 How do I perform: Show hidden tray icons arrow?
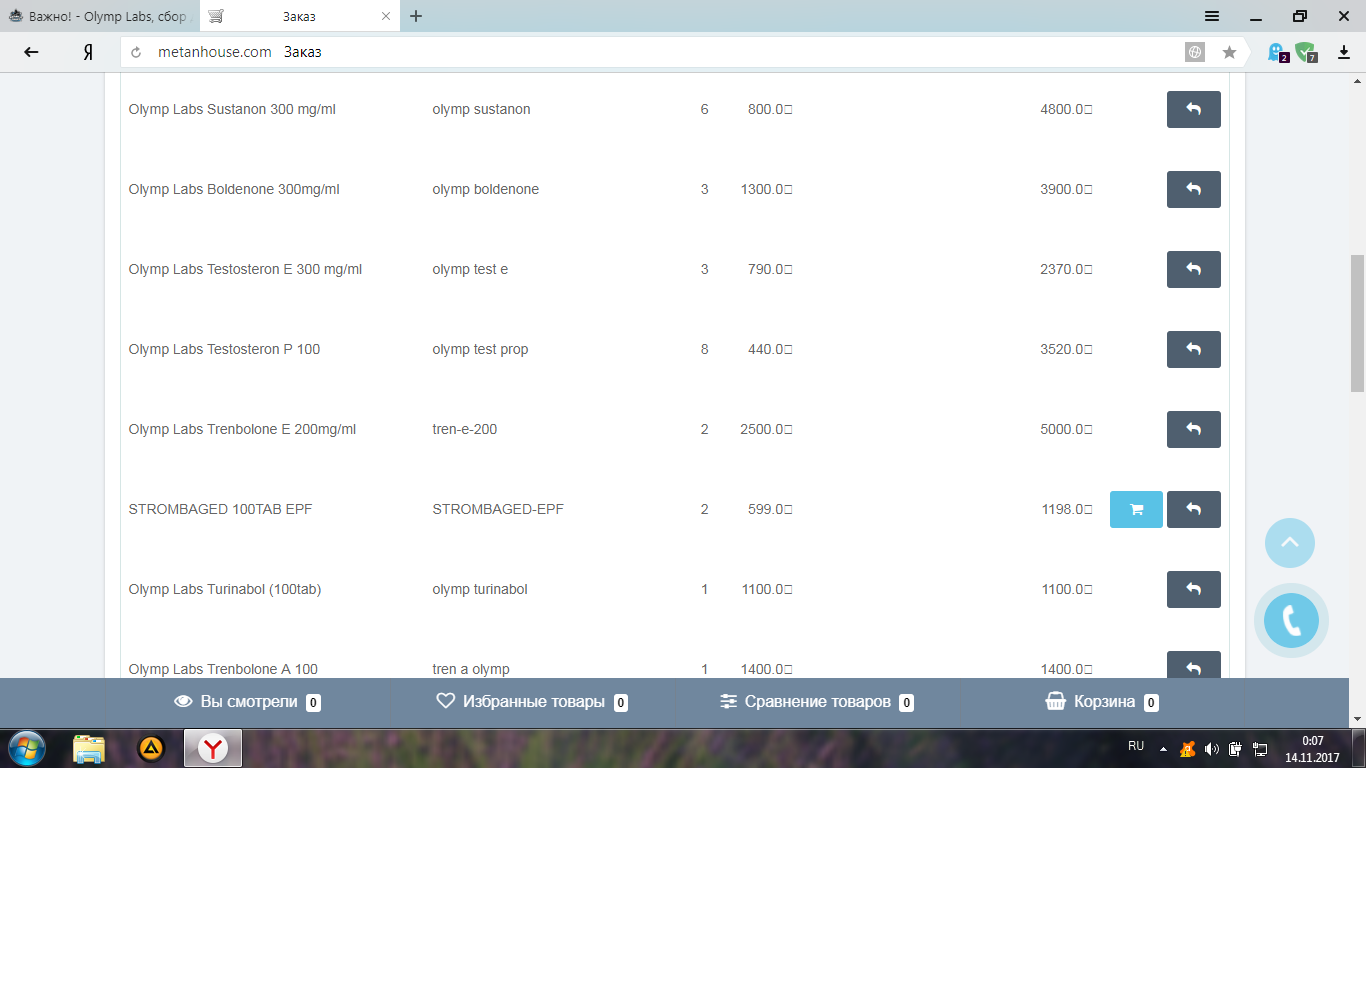click(x=1163, y=749)
